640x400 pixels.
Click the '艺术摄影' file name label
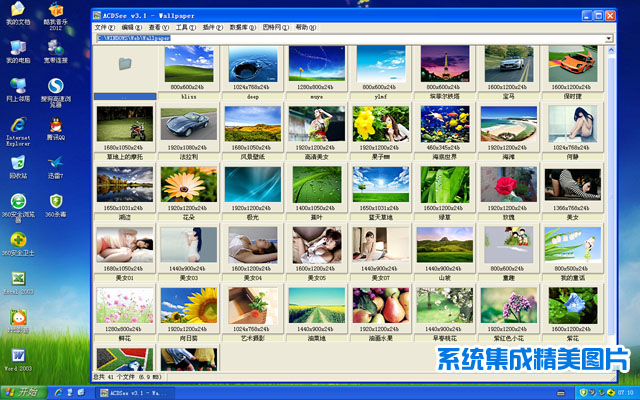pos(253,338)
